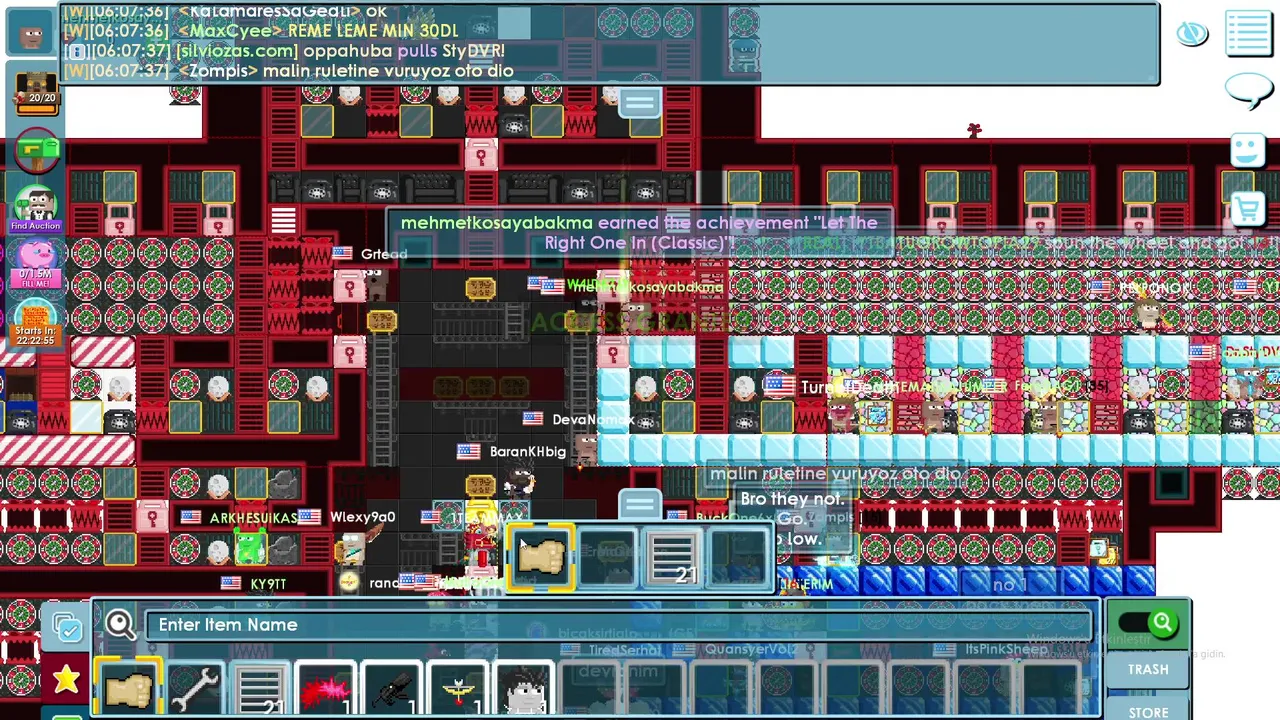Click the TRASH button
The image size is (1280, 720).
point(1148,669)
